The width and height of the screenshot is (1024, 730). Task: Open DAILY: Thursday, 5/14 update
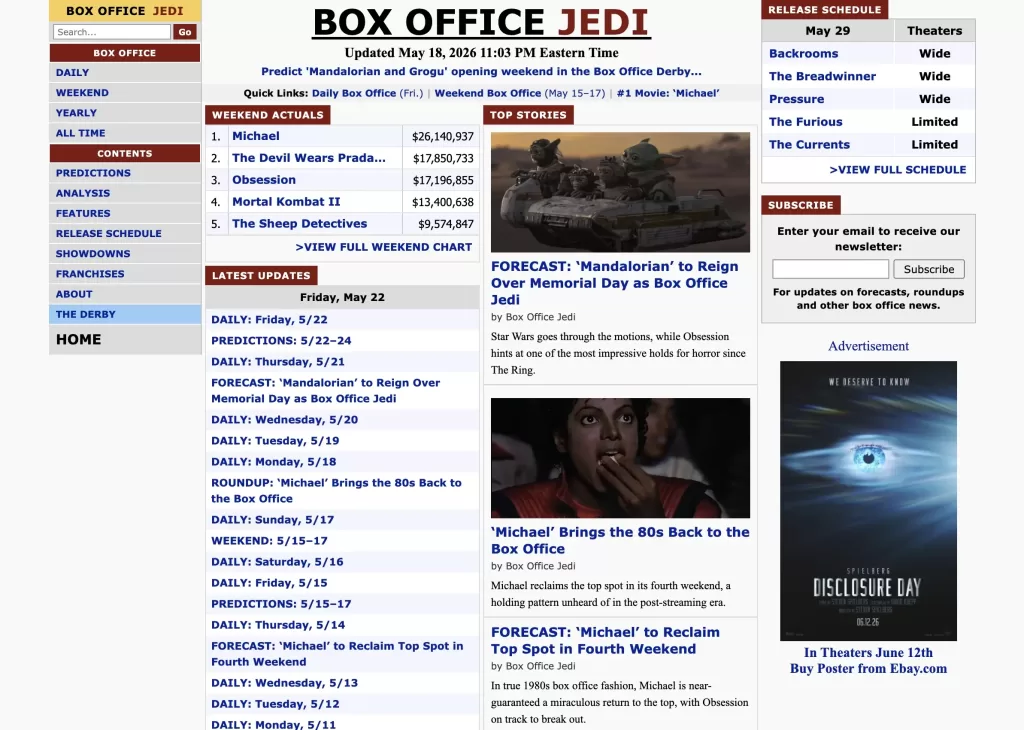coord(278,625)
